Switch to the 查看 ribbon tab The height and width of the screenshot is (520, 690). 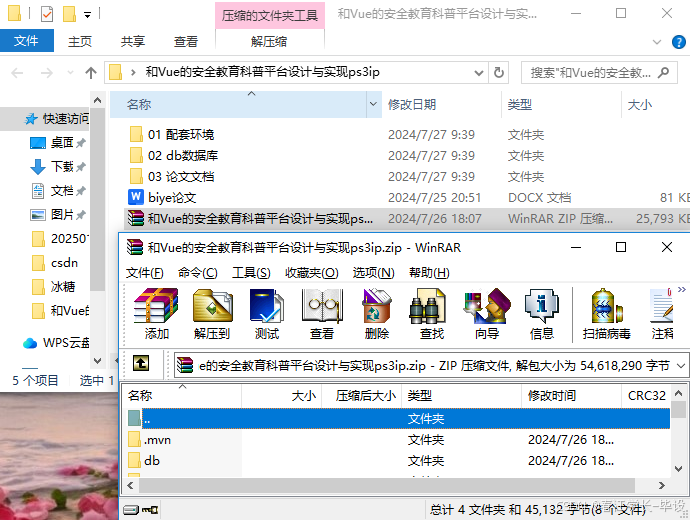pyautogui.click(x=186, y=41)
